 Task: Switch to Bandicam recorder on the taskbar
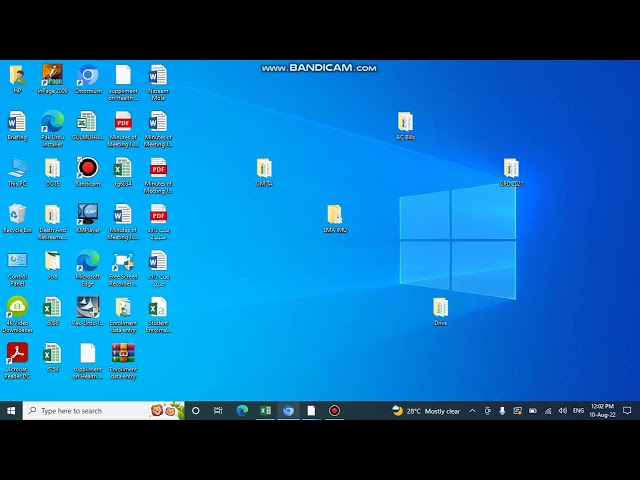pos(334,411)
